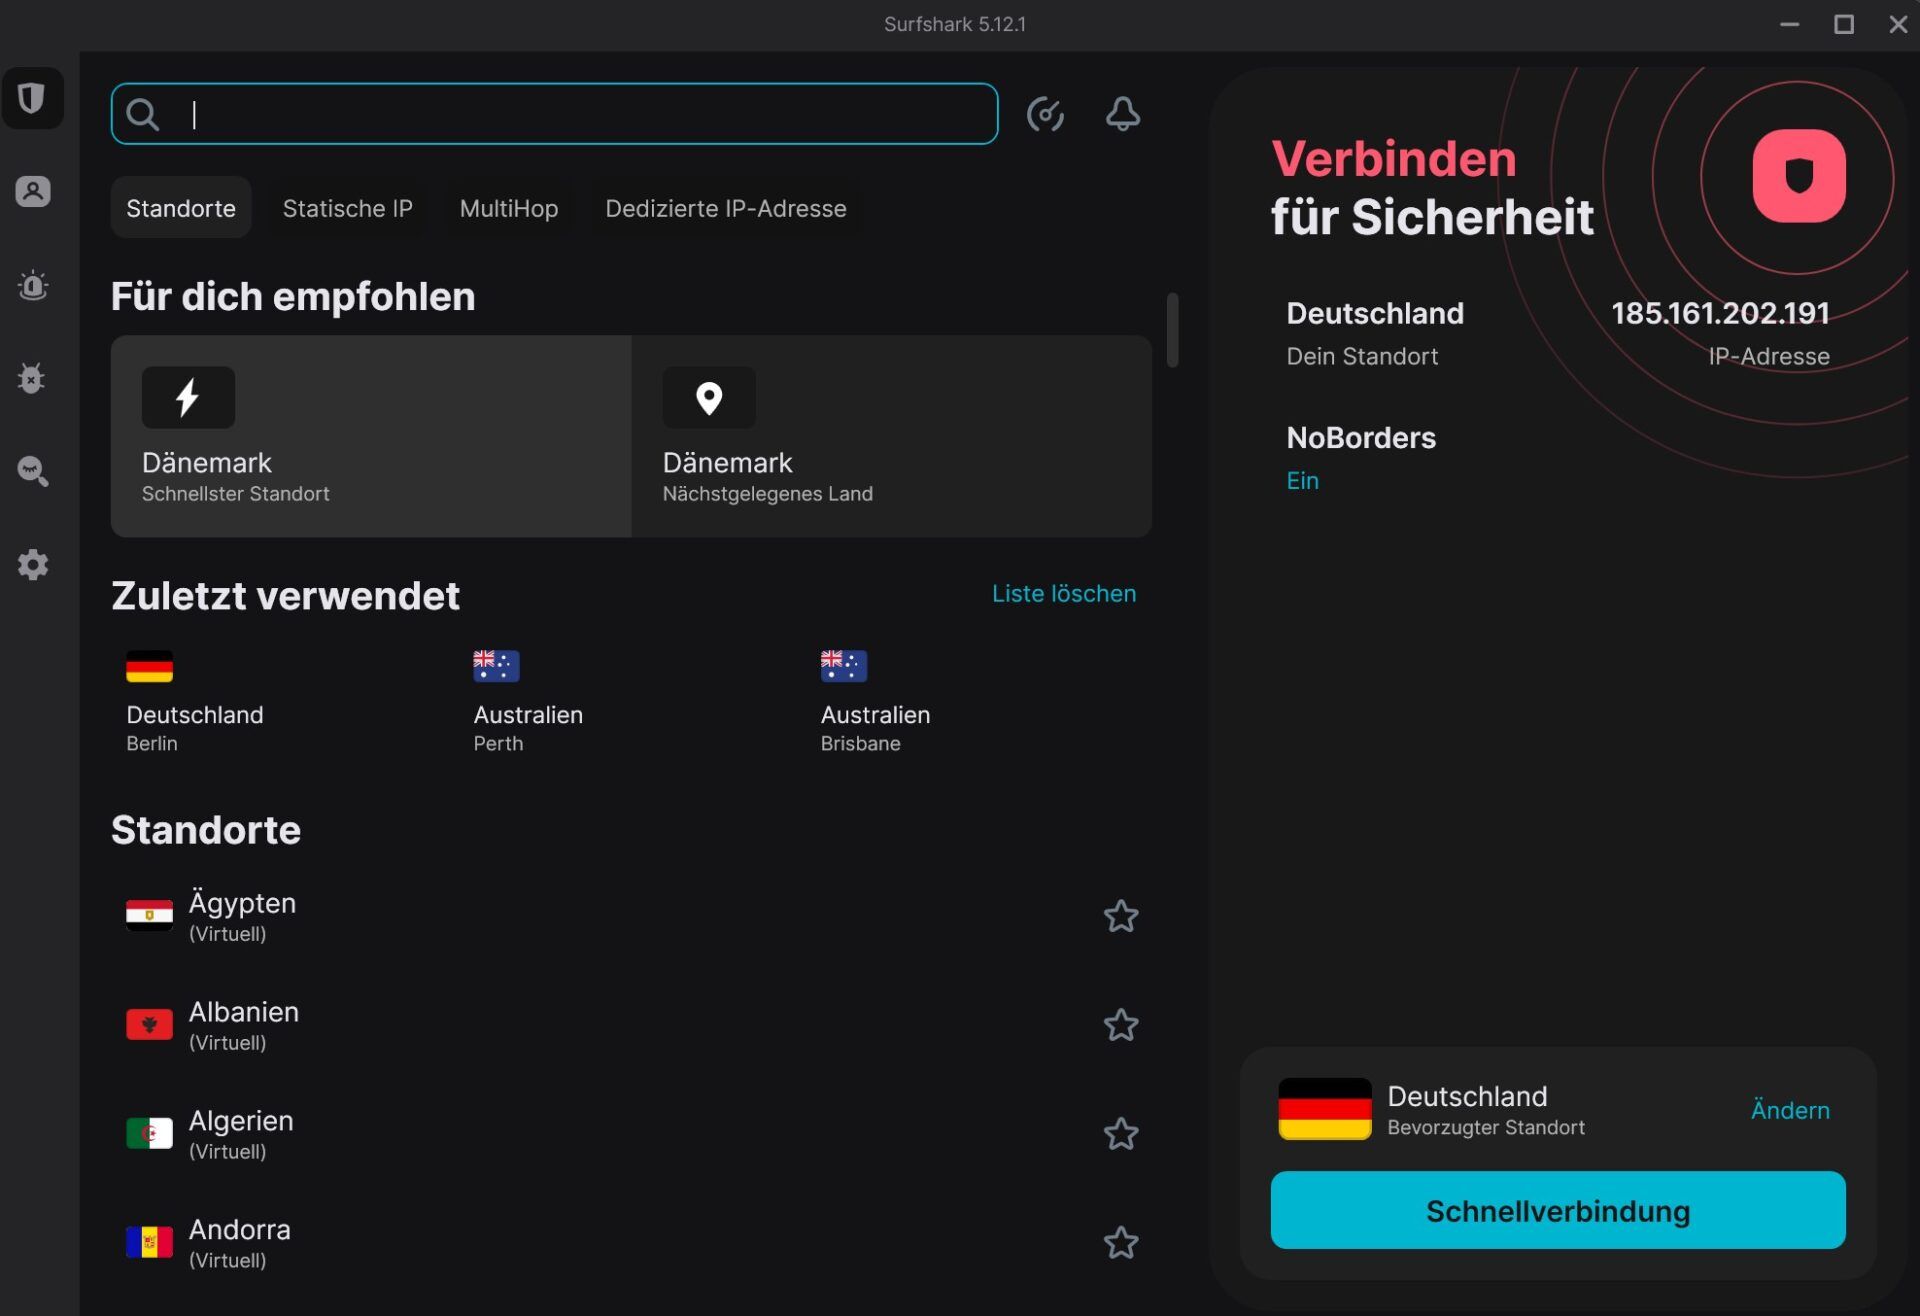Click the Ändern link for preferred location
1920x1316 pixels.
tap(1790, 1110)
